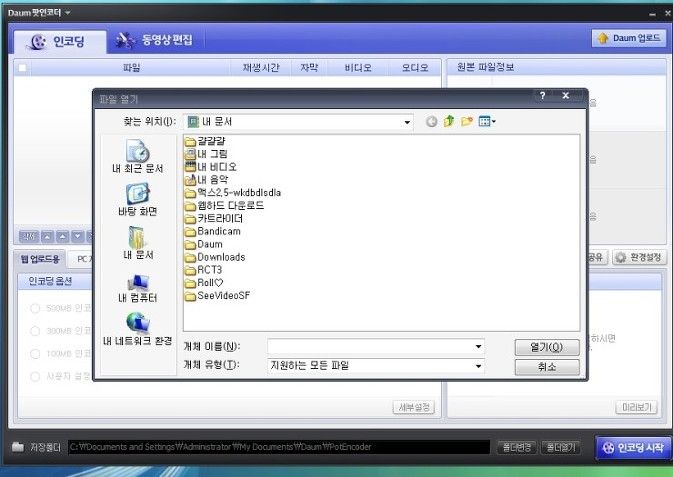Click the 폴더변경 button
Image resolution: width=673 pixels, height=477 pixels.
pyautogui.click(x=517, y=447)
